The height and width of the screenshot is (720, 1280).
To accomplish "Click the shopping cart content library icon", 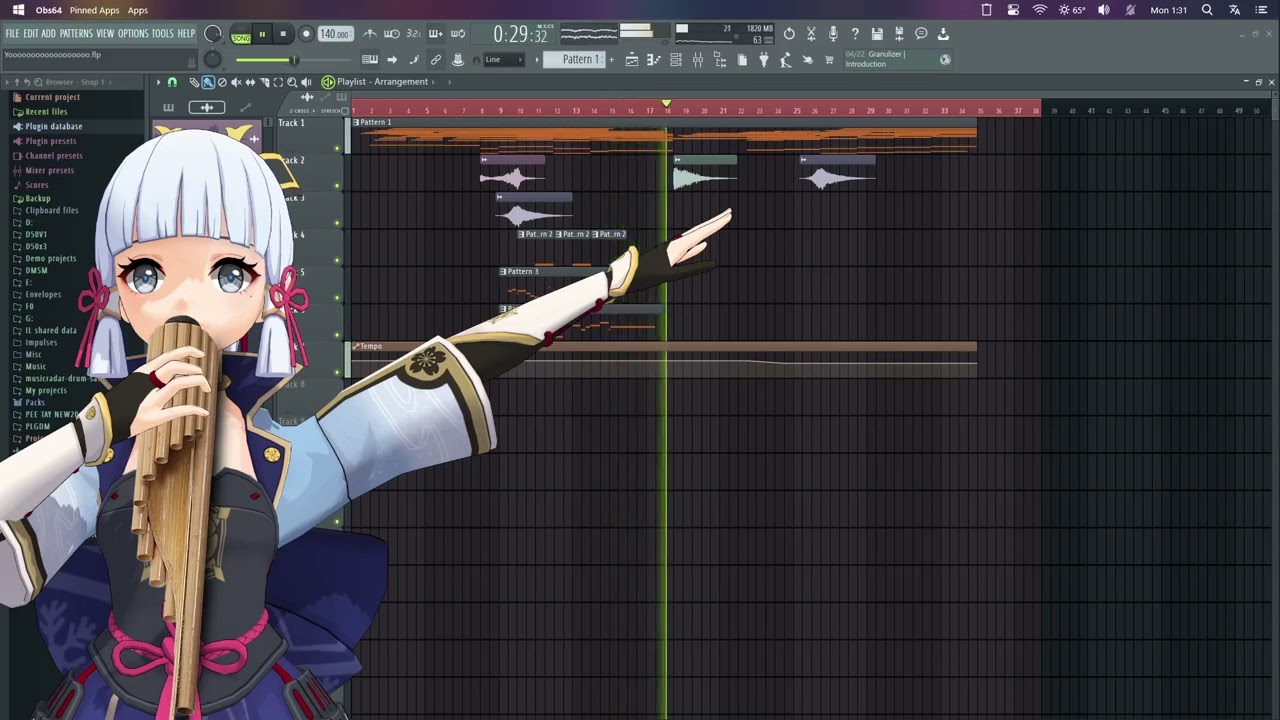I will click(829, 60).
